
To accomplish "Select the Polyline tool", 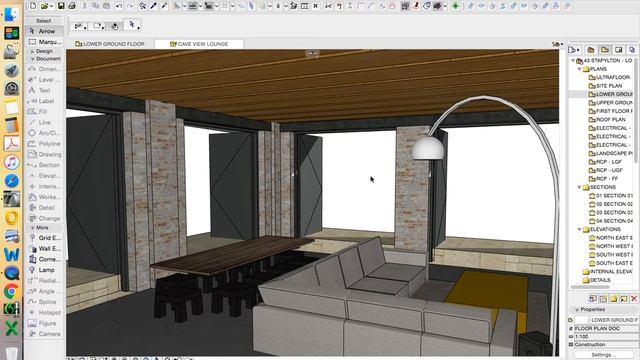I will click(x=44, y=144).
